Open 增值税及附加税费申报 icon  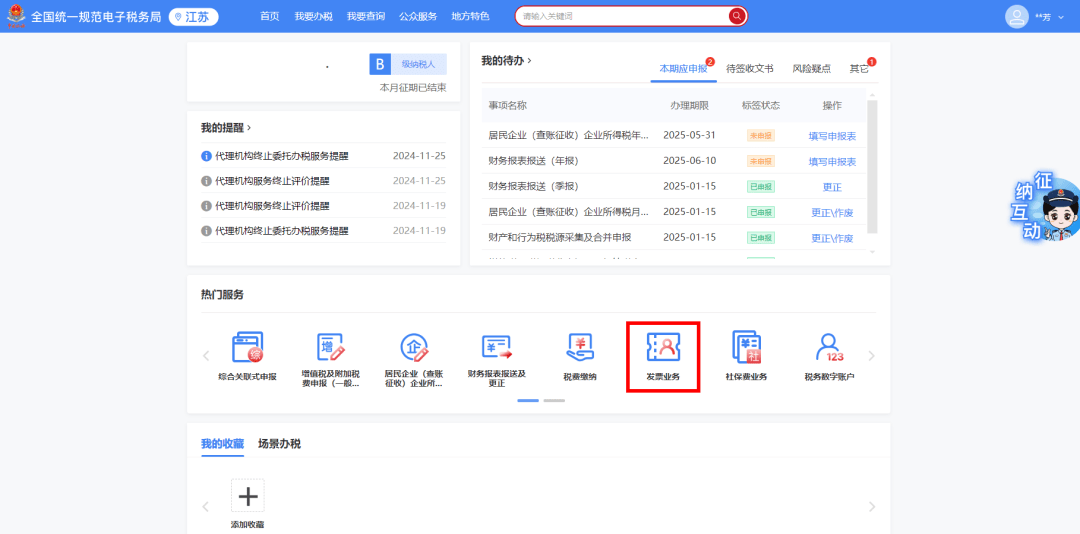point(330,356)
